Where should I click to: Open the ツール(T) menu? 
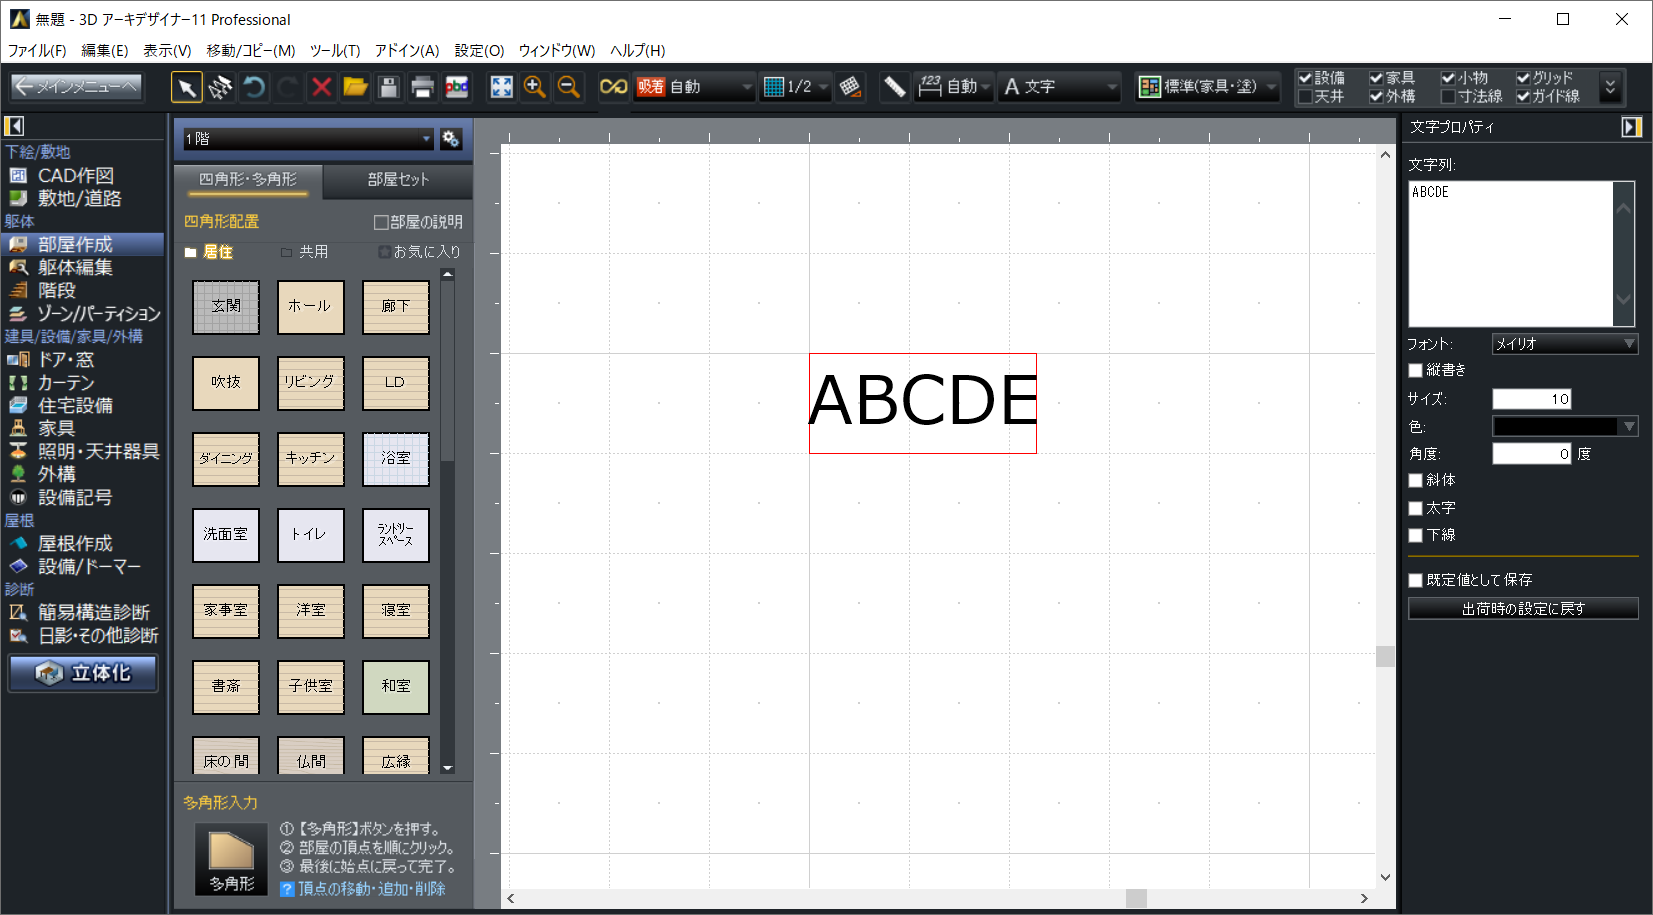point(334,50)
